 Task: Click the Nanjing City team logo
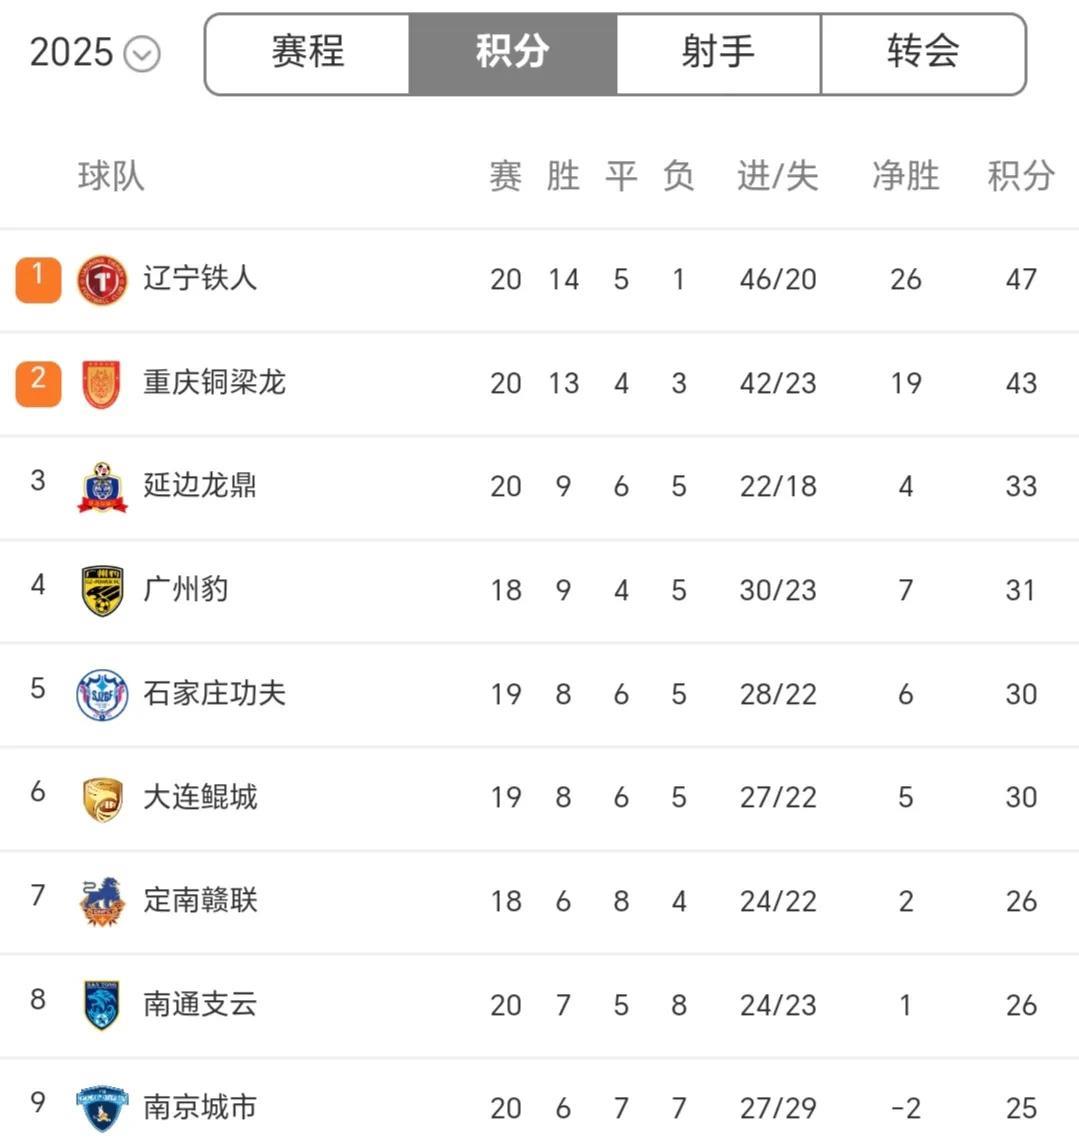click(x=102, y=1108)
